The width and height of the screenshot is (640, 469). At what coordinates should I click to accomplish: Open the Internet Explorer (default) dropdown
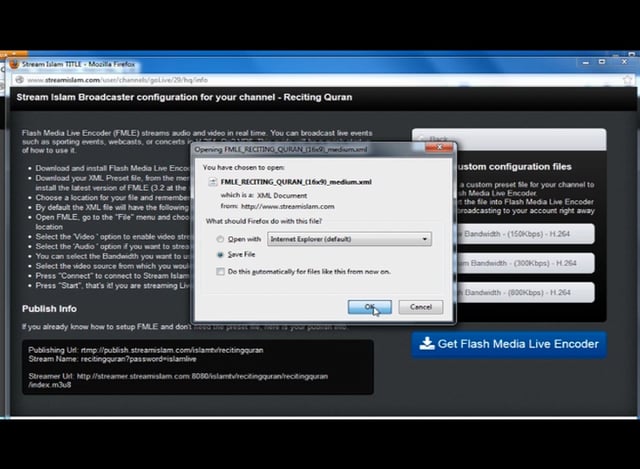point(349,239)
